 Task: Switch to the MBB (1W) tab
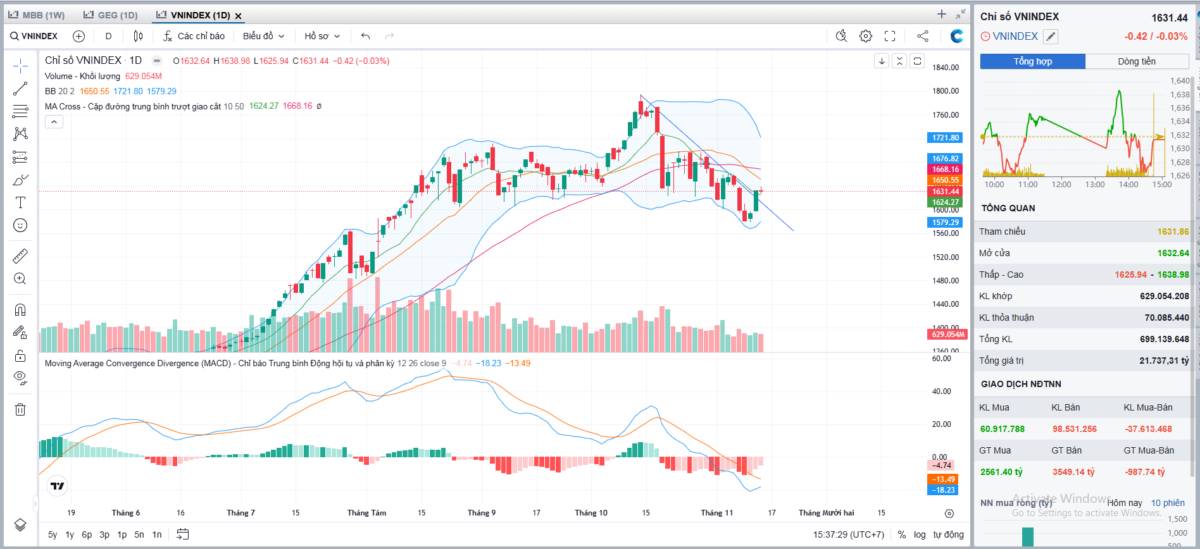(36, 15)
